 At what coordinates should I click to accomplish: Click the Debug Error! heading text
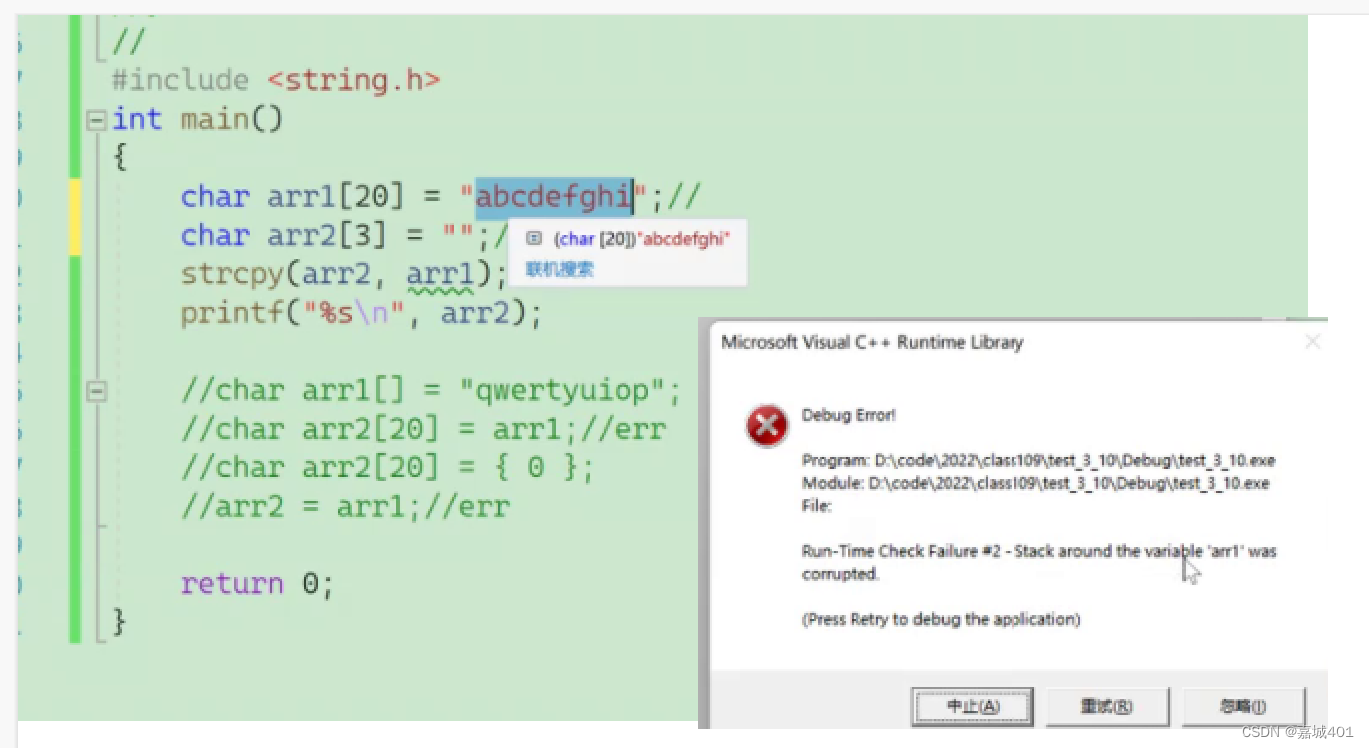coord(849,415)
